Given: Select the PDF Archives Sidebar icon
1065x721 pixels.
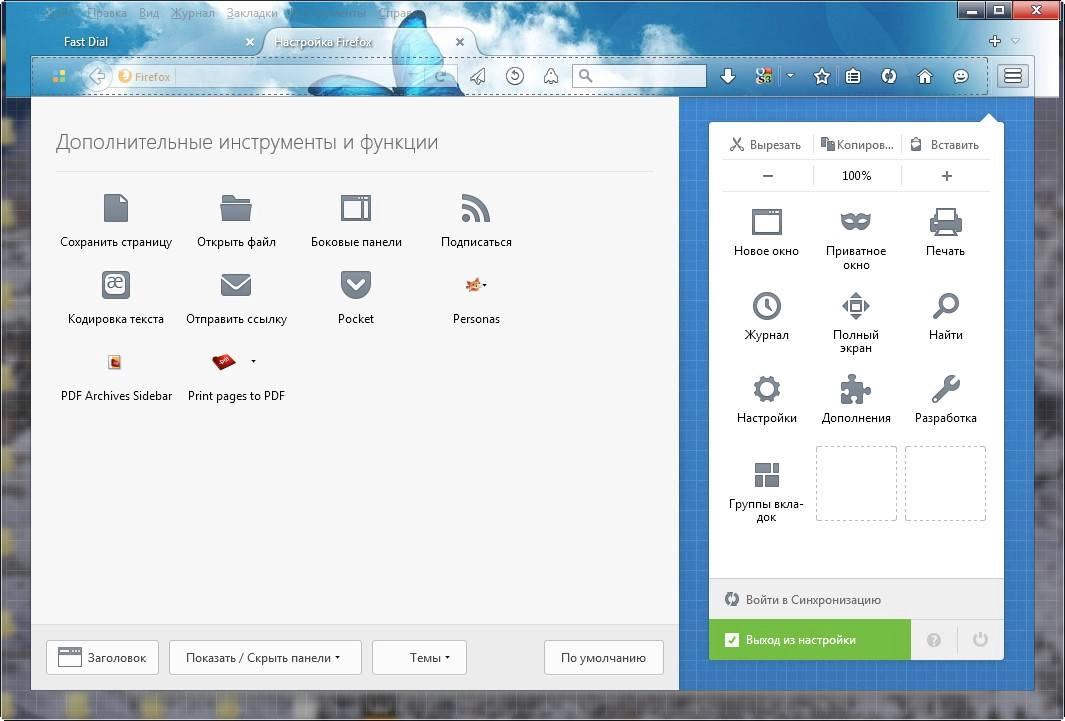Looking at the screenshot, I should [x=115, y=362].
